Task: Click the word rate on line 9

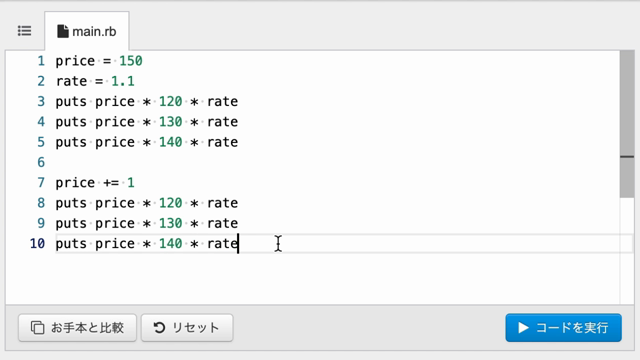Action: coord(222,223)
